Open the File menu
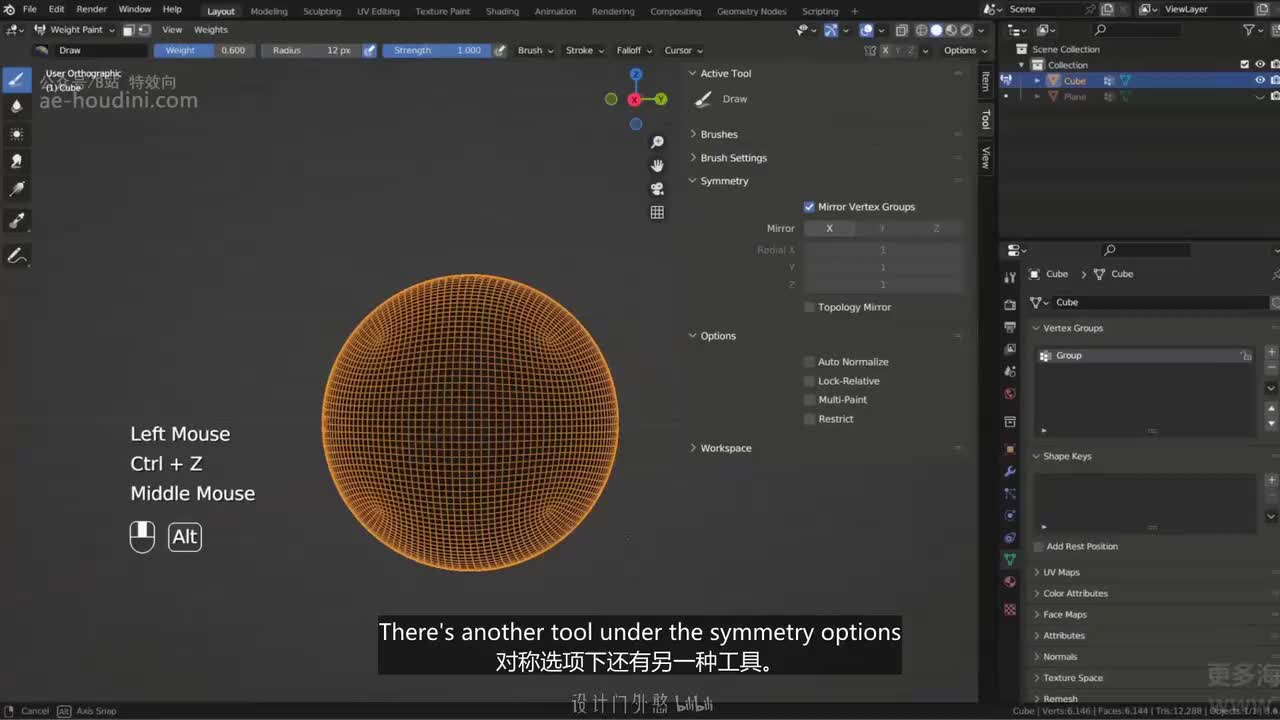Image resolution: width=1280 pixels, height=720 pixels. [x=30, y=10]
